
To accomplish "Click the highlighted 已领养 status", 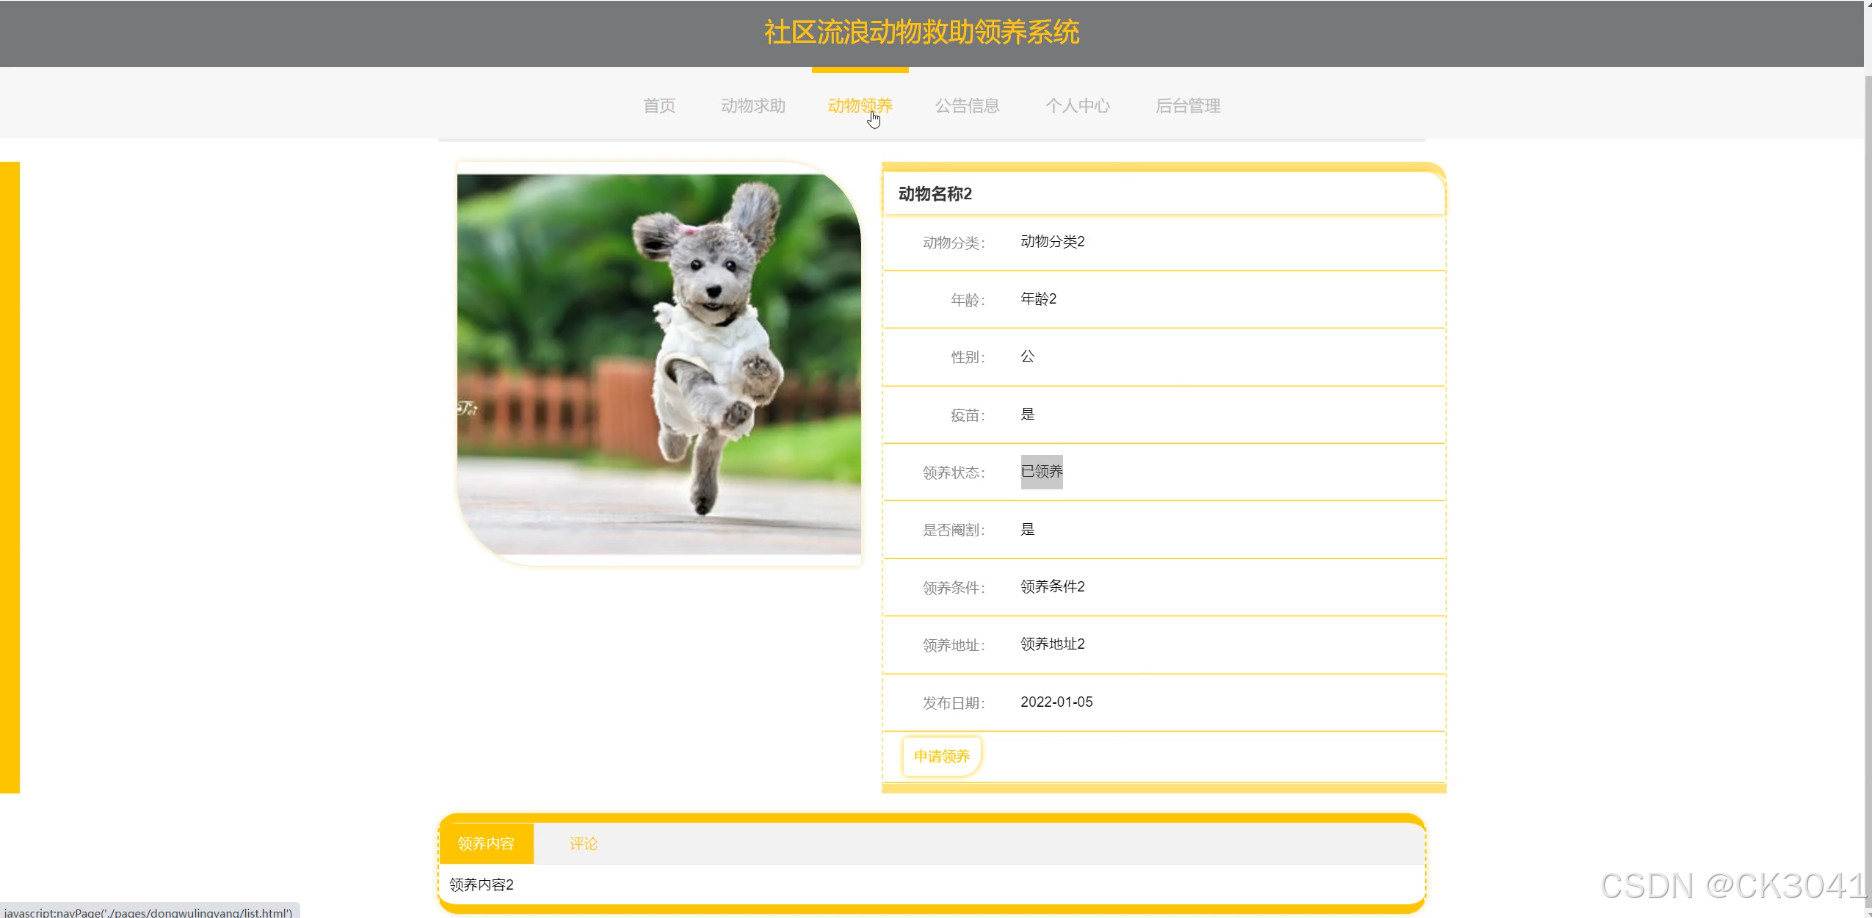I will click(x=1041, y=472).
